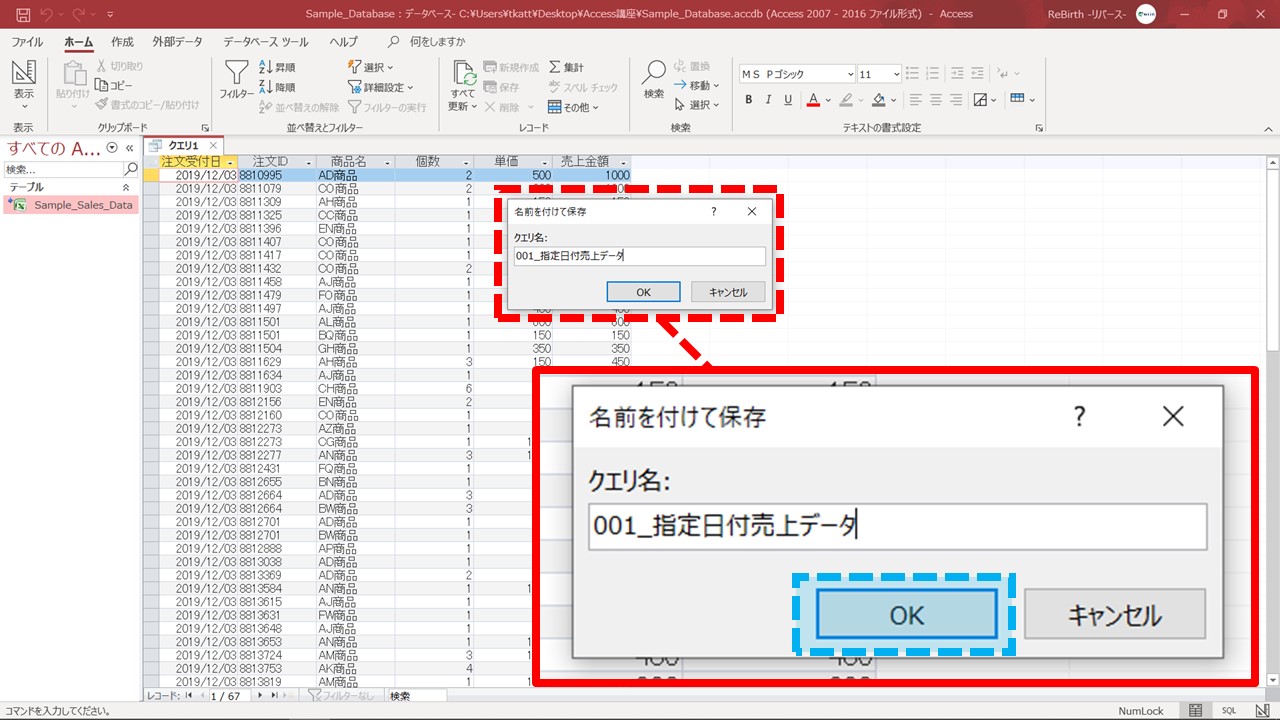1280x720 pixels.
Task: Sort ascending with the 昇順 icon
Action: (277, 67)
